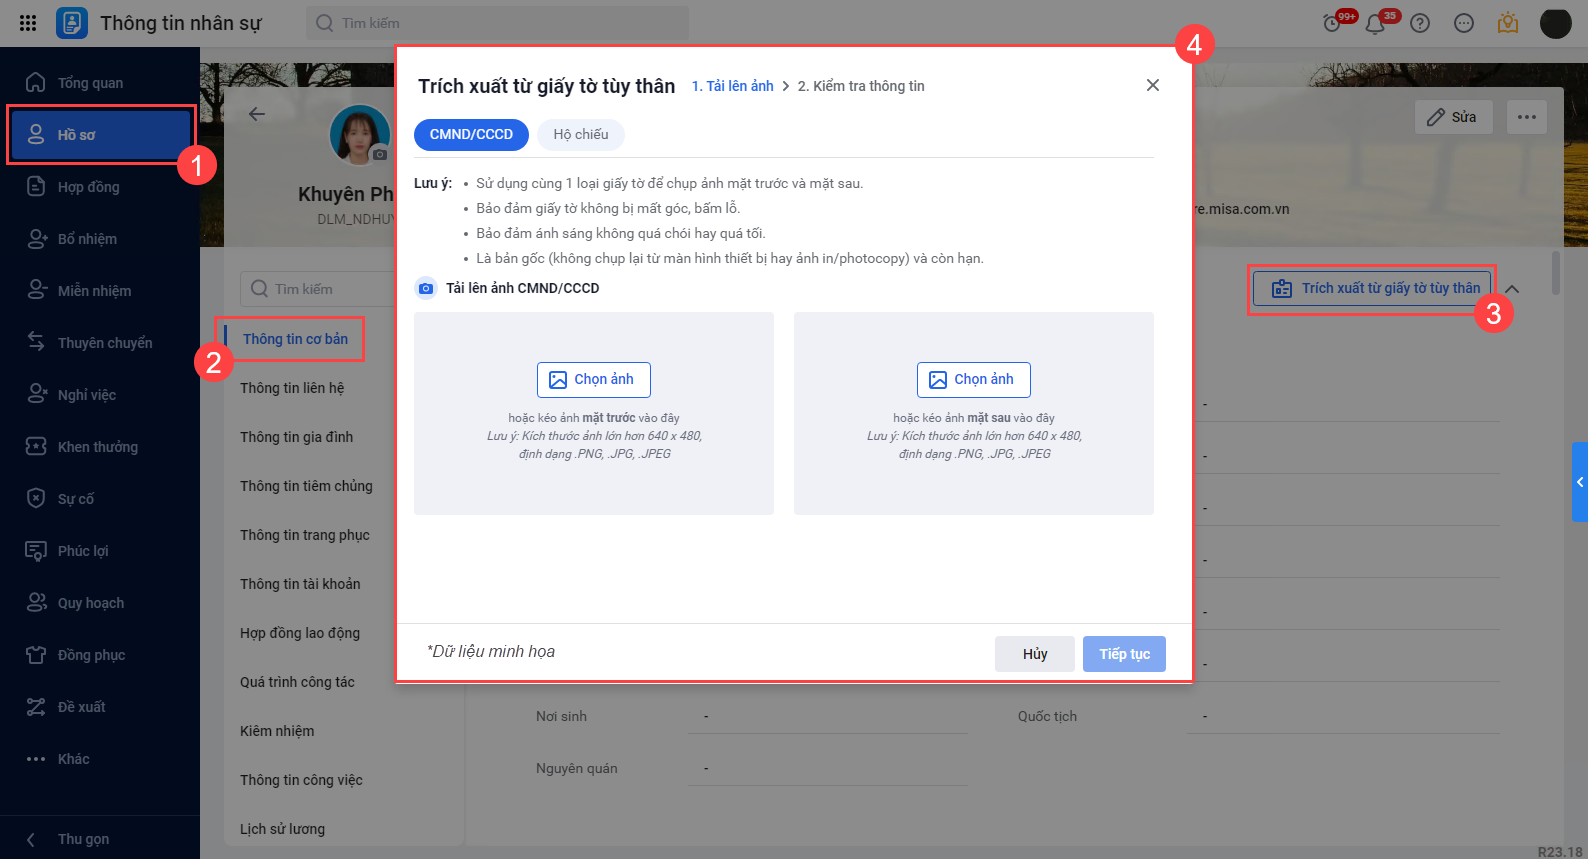Open Hợp đồng in the sidebar menu
The height and width of the screenshot is (859, 1588).
tap(88, 187)
